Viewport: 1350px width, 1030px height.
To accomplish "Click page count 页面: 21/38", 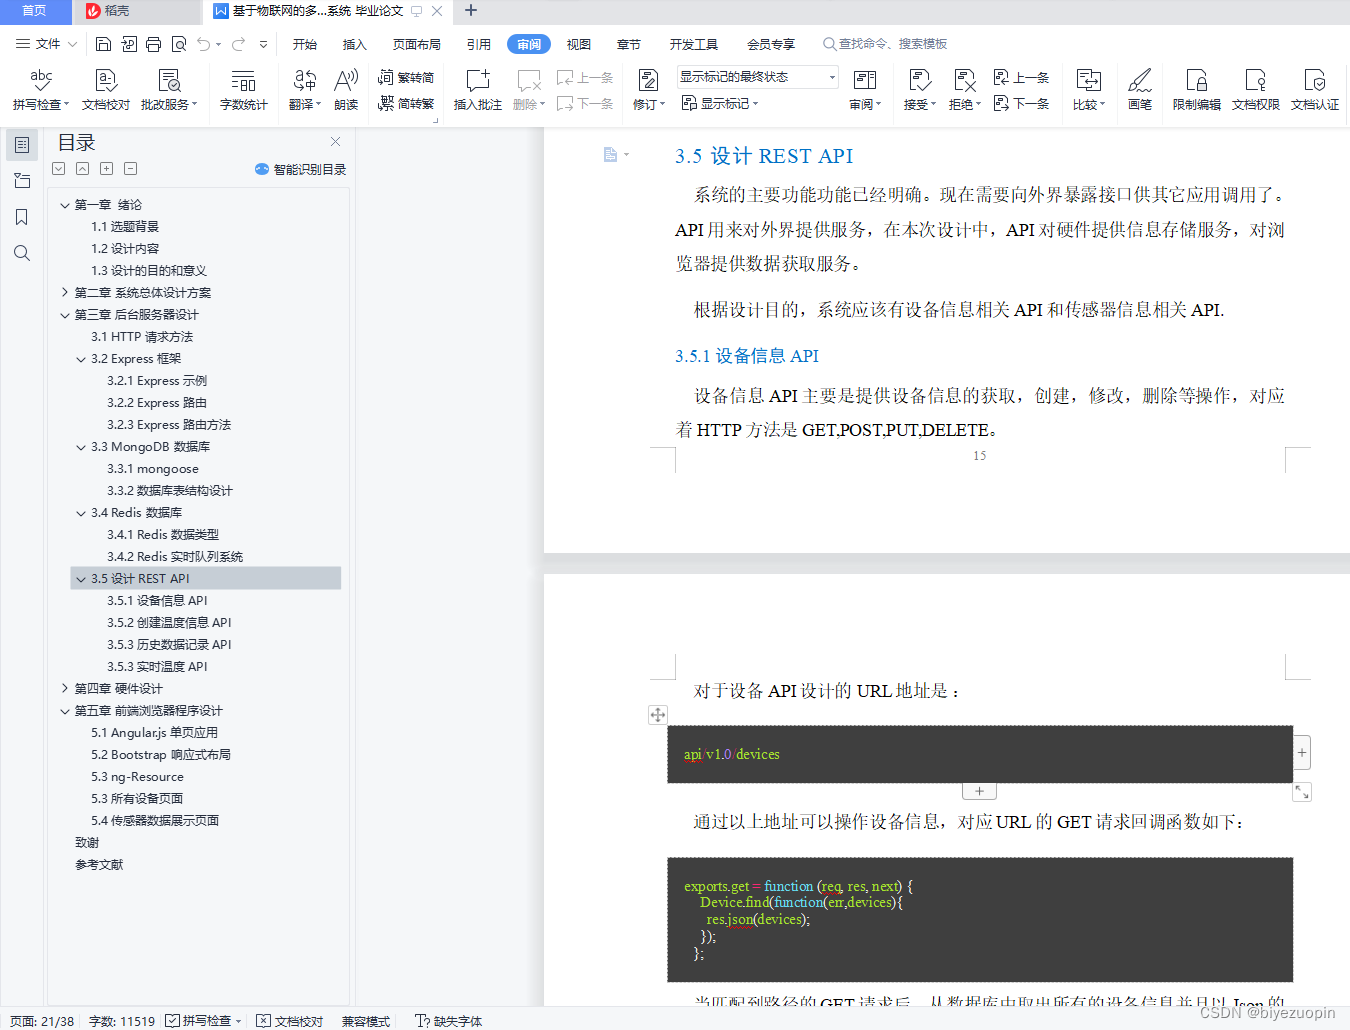I will [42, 1021].
